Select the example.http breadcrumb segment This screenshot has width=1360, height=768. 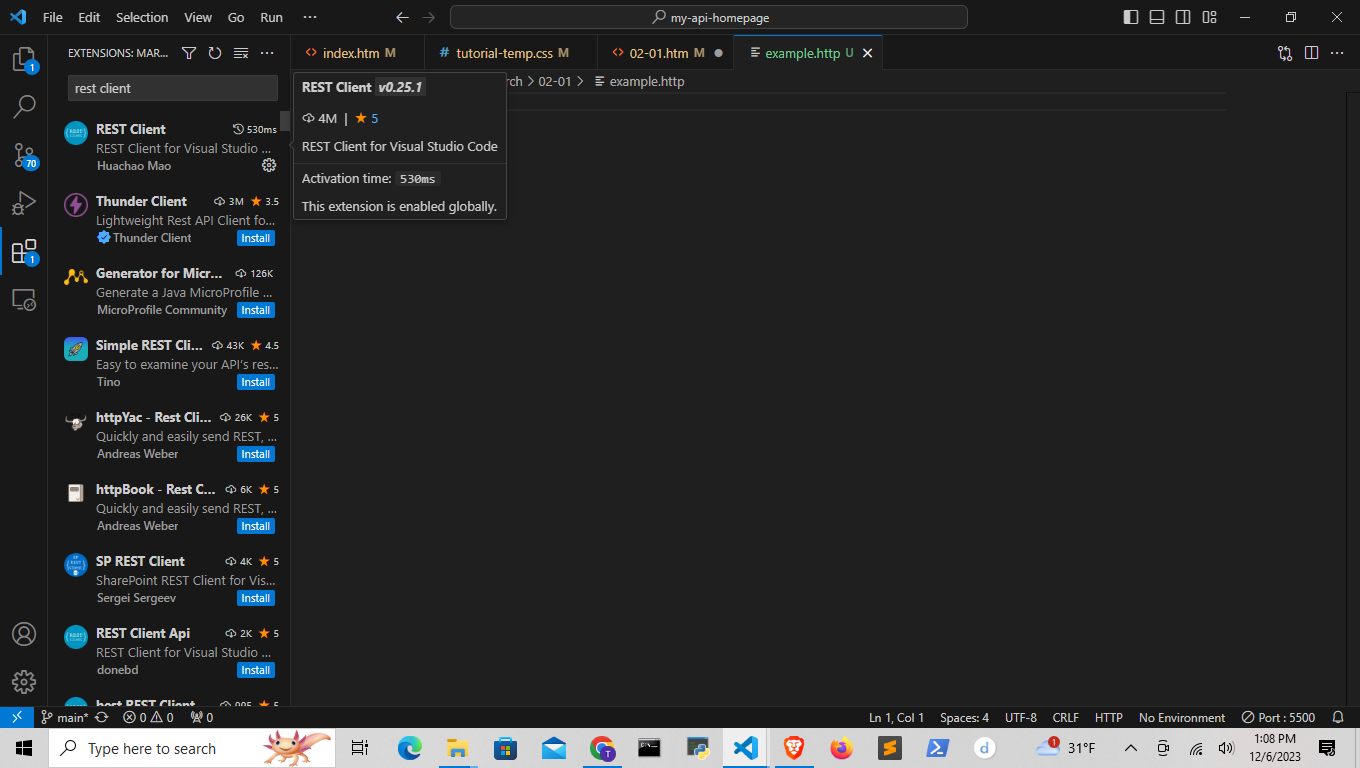pyautogui.click(x=639, y=82)
